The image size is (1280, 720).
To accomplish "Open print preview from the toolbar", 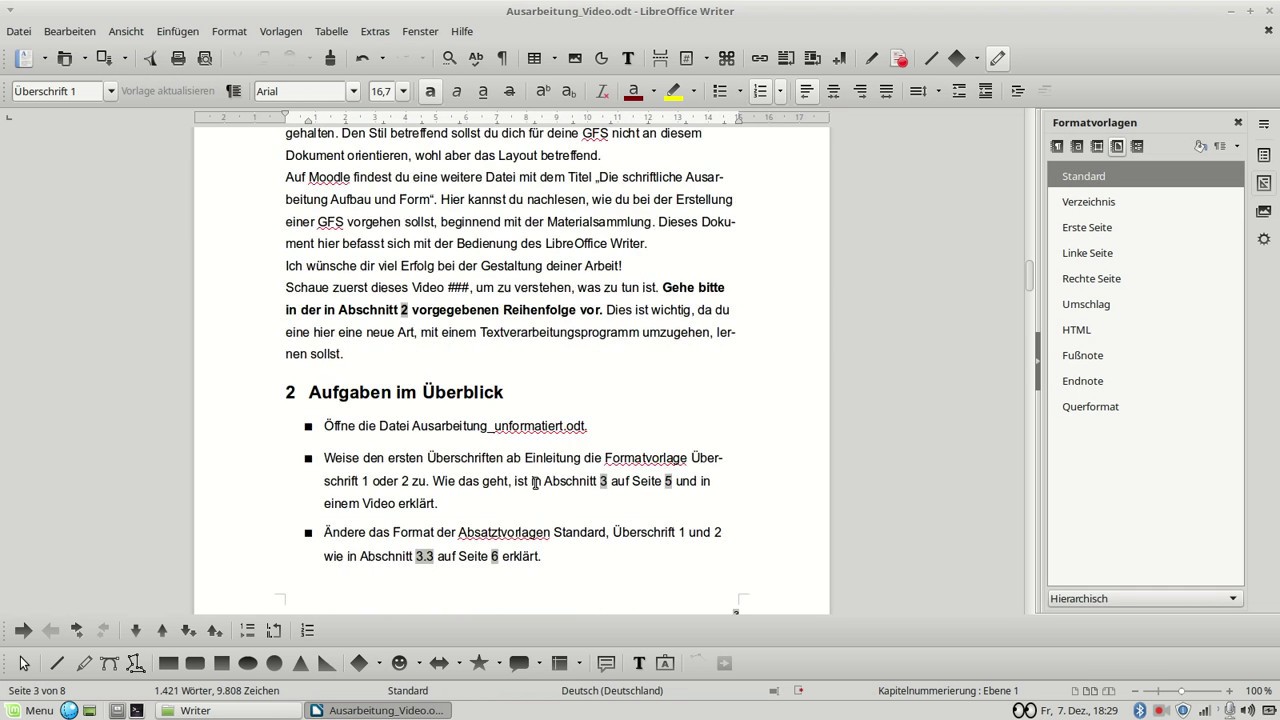I will click(x=205, y=59).
